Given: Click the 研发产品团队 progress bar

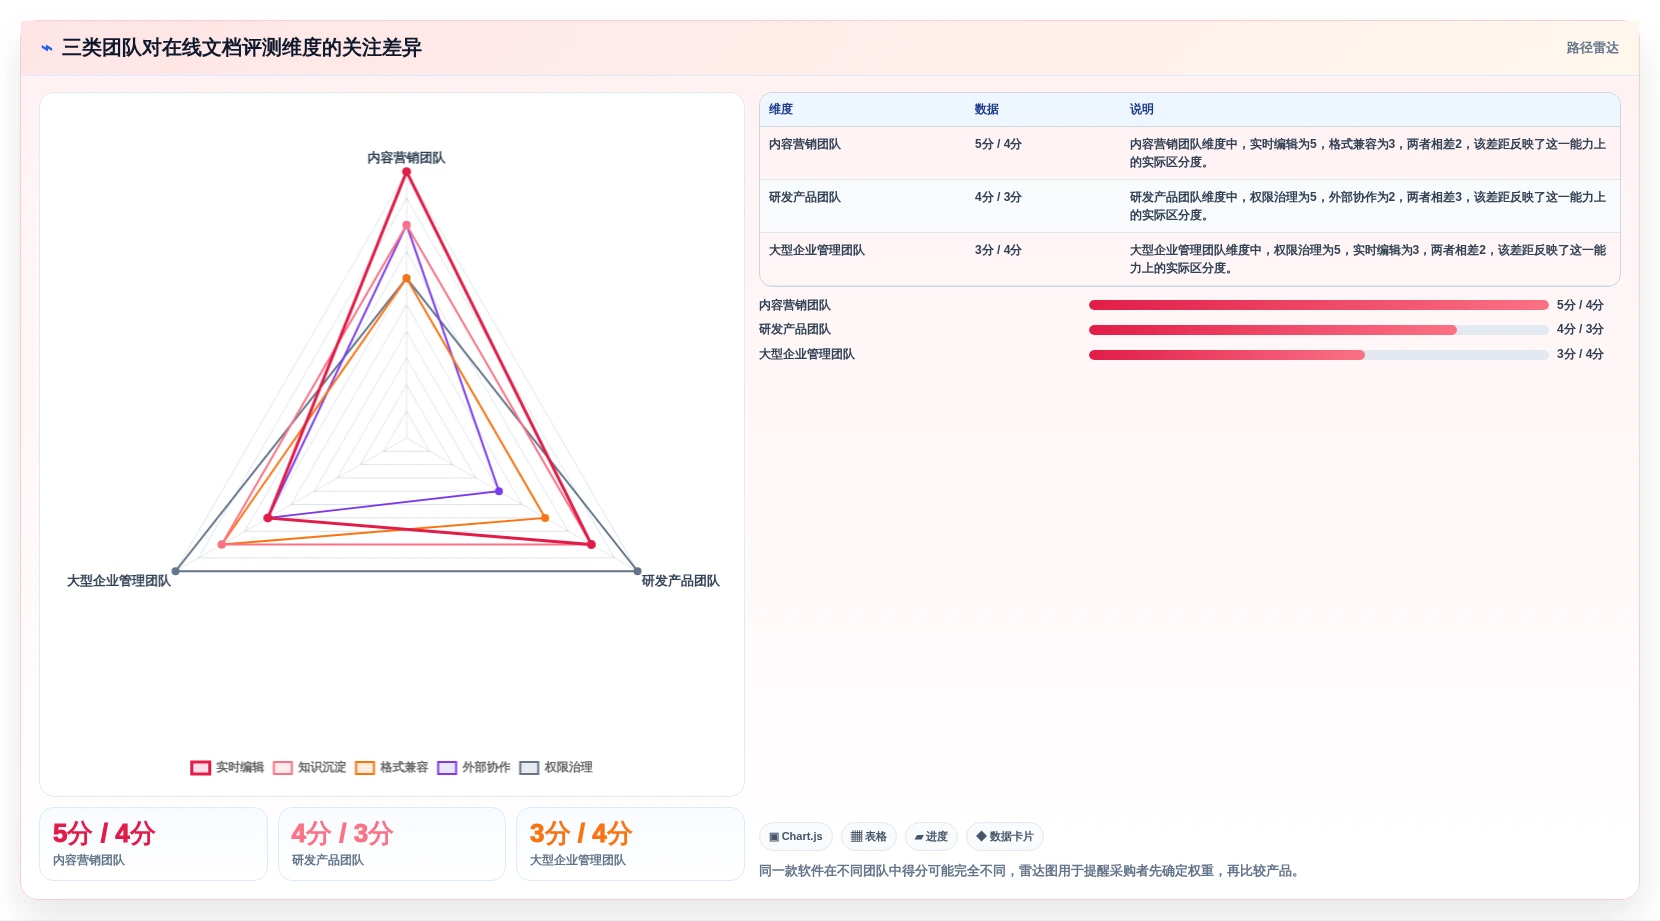Looking at the screenshot, I should tap(1318, 330).
